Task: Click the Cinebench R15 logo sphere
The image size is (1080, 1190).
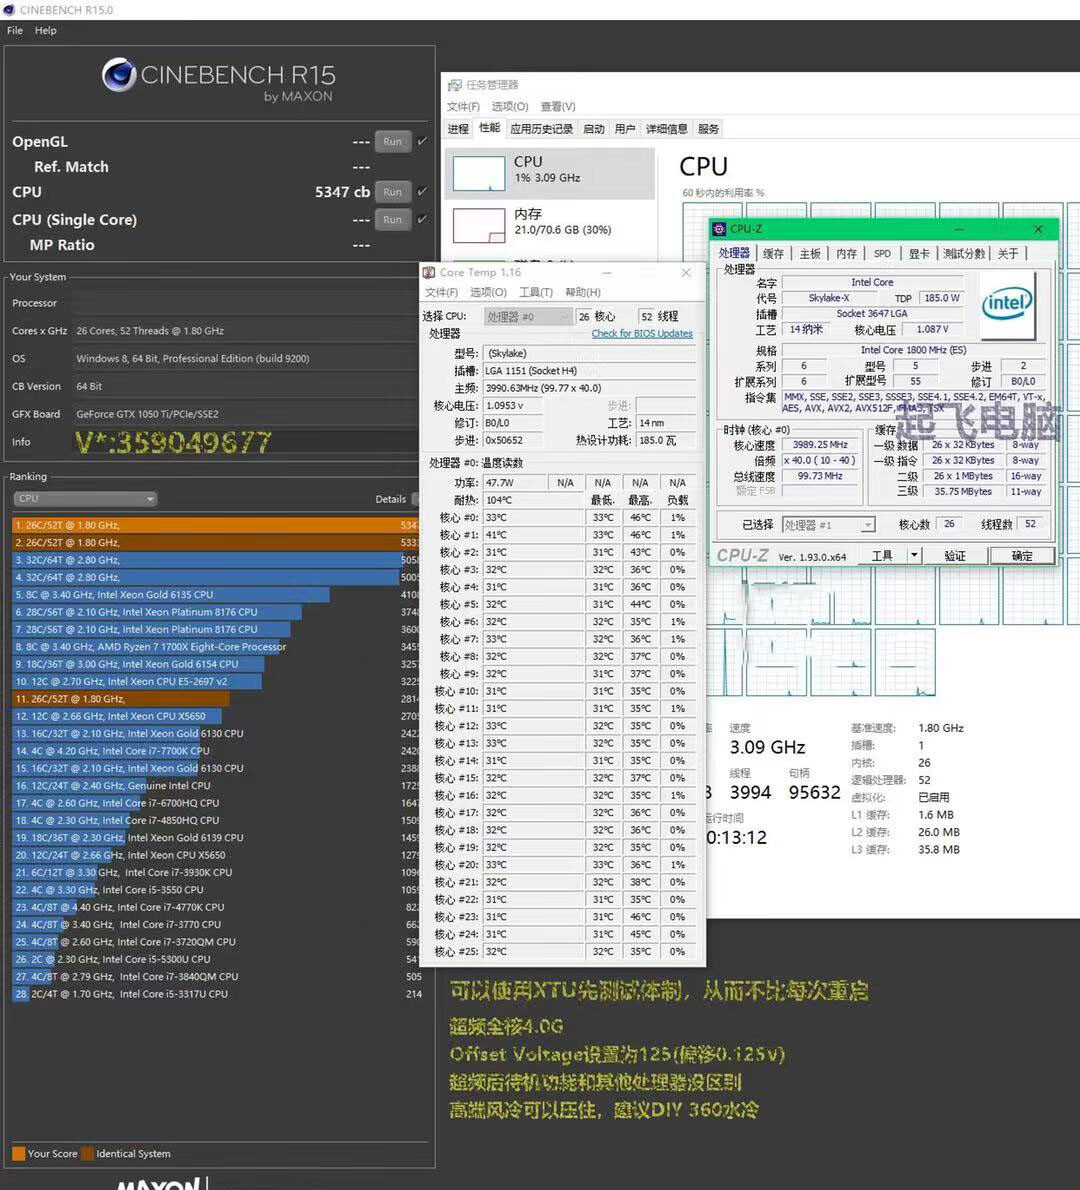Action: coord(119,75)
